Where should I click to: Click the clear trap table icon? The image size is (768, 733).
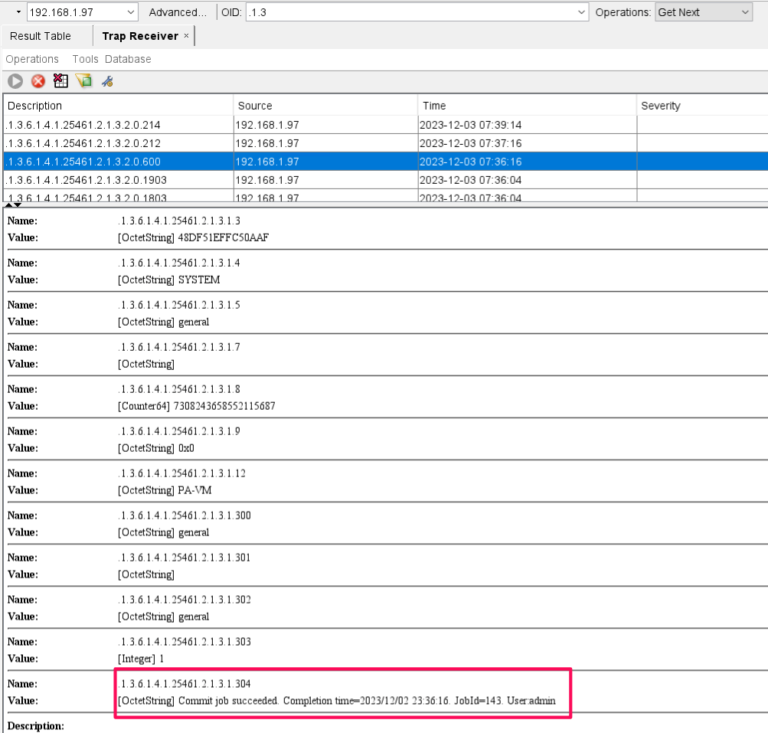[61, 81]
